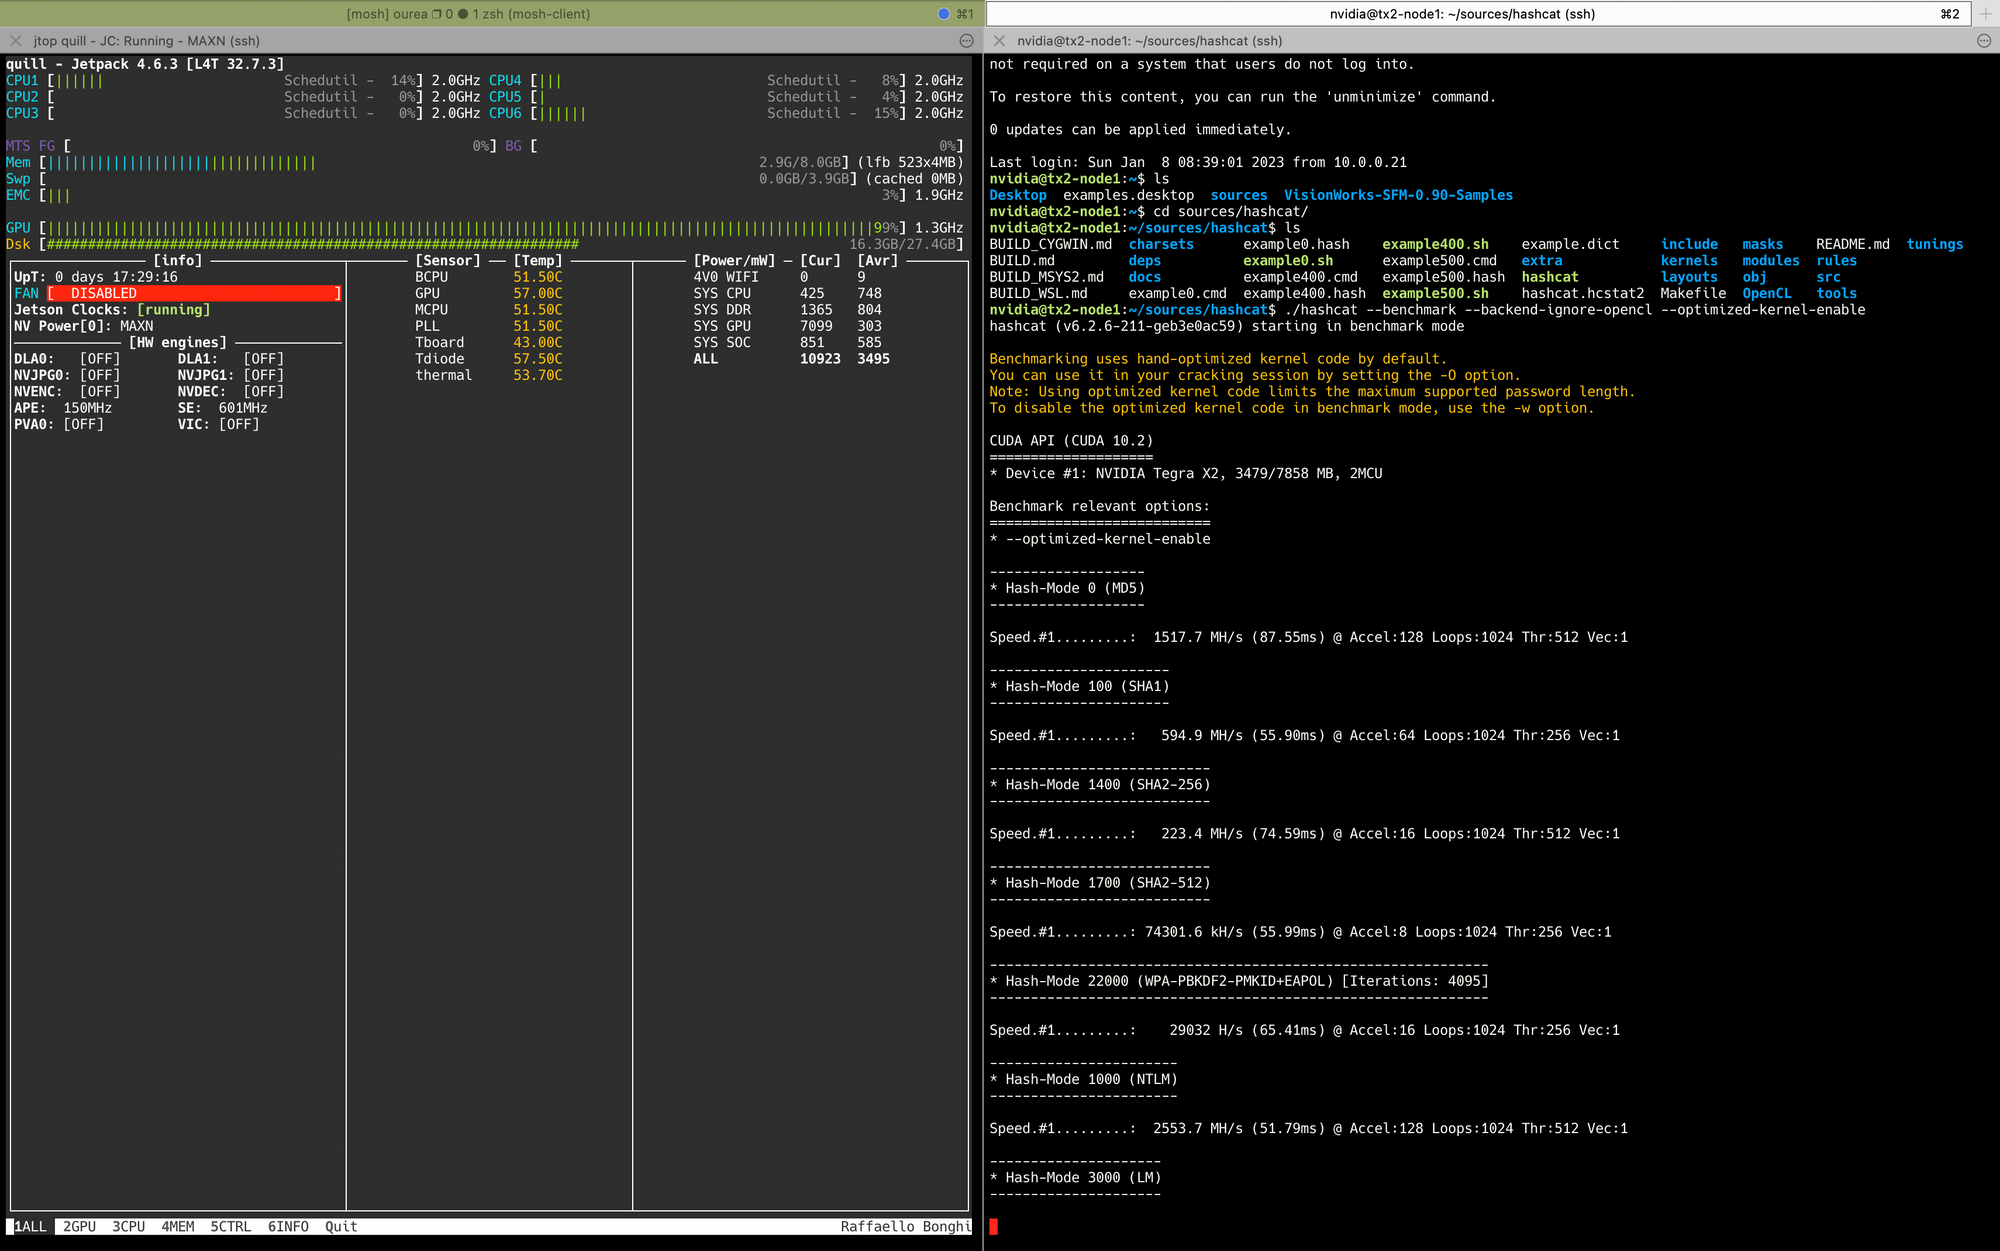The height and width of the screenshot is (1251, 2000).
Task: Open the 2GPU page in jtop
Action: click(x=79, y=1226)
